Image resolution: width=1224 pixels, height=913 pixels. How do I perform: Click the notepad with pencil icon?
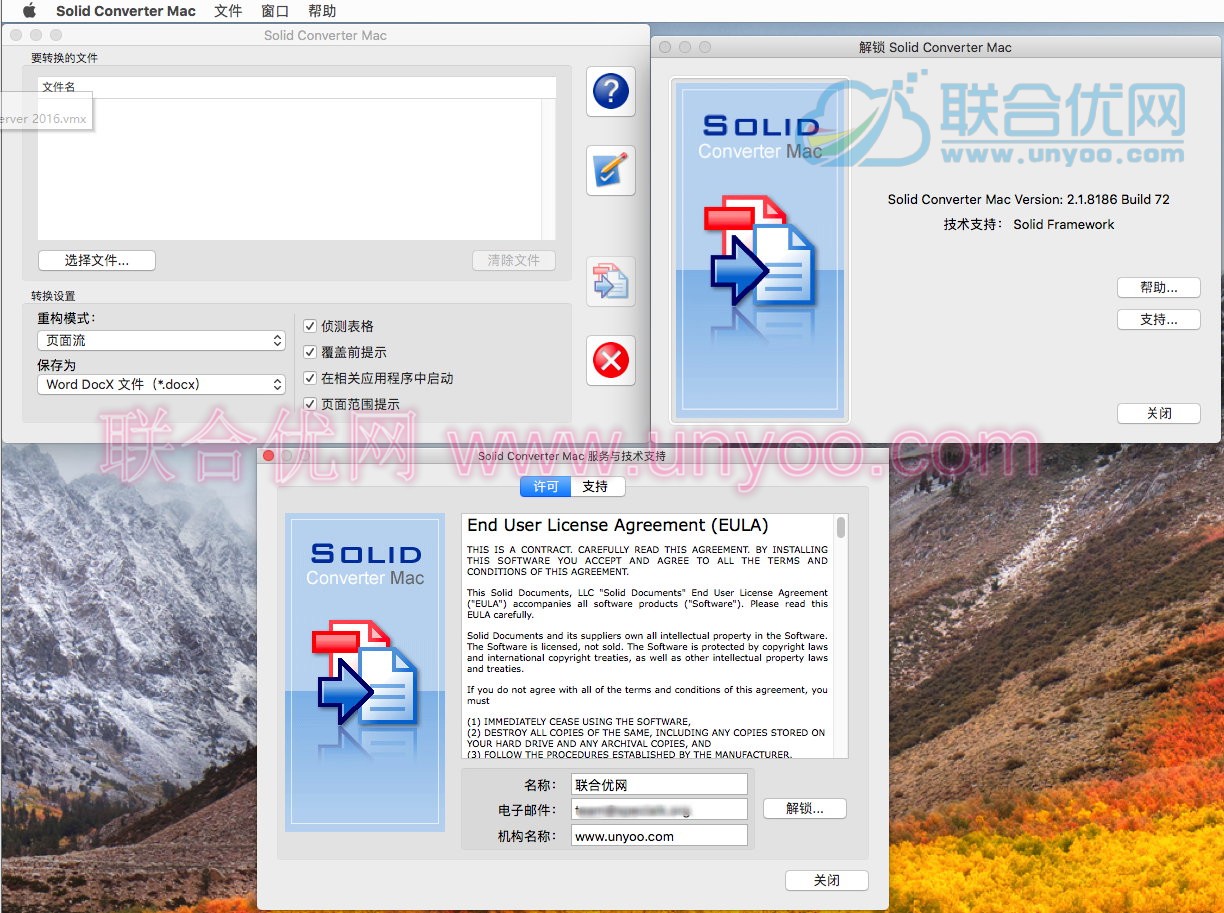[610, 170]
